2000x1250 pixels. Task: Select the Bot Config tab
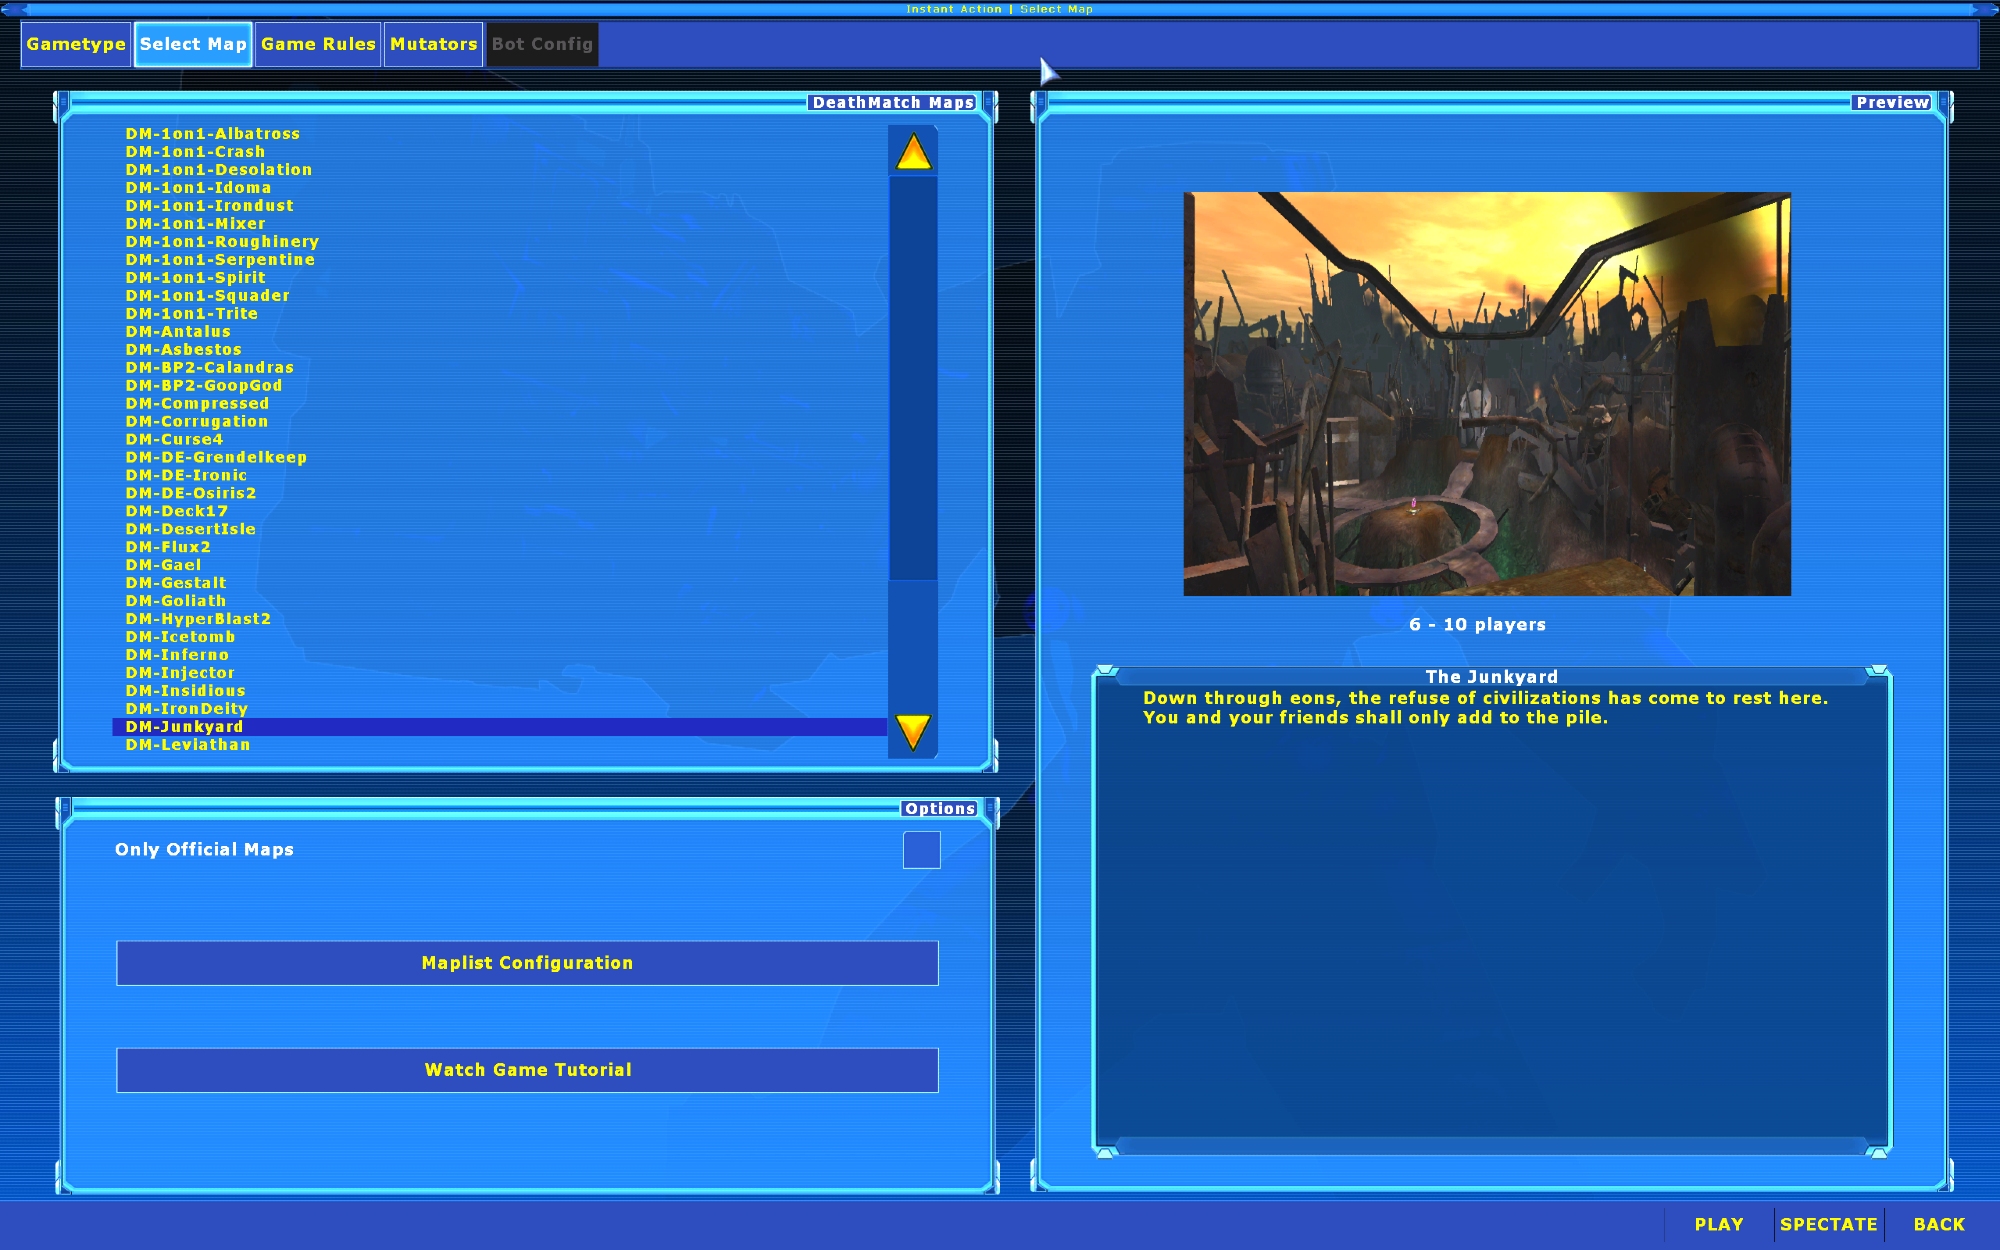[x=542, y=44]
